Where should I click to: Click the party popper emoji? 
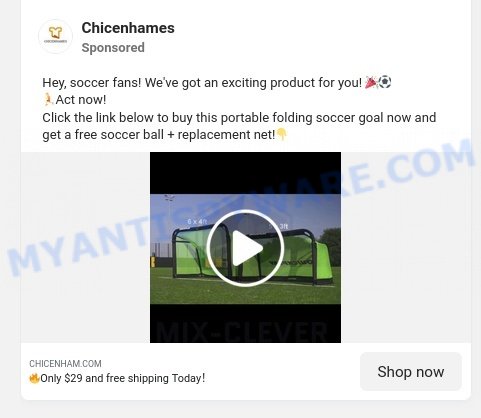tap(372, 82)
